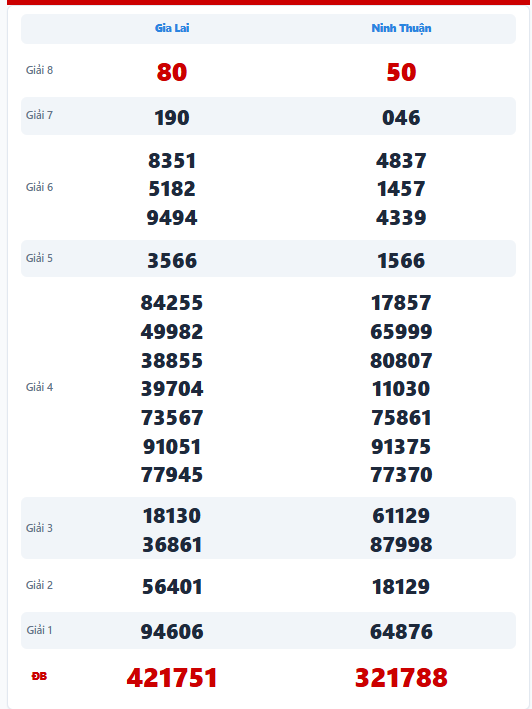Image resolution: width=532 pixels, height=709 pixels.
Task: Select Ninh Thuận Giải 8 result 50
Action: click(x=401, y=72)
